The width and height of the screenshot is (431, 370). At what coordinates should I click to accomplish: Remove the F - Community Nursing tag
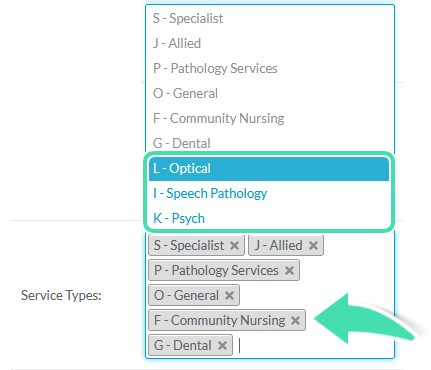pyautogui.click(x=295, y=320)
